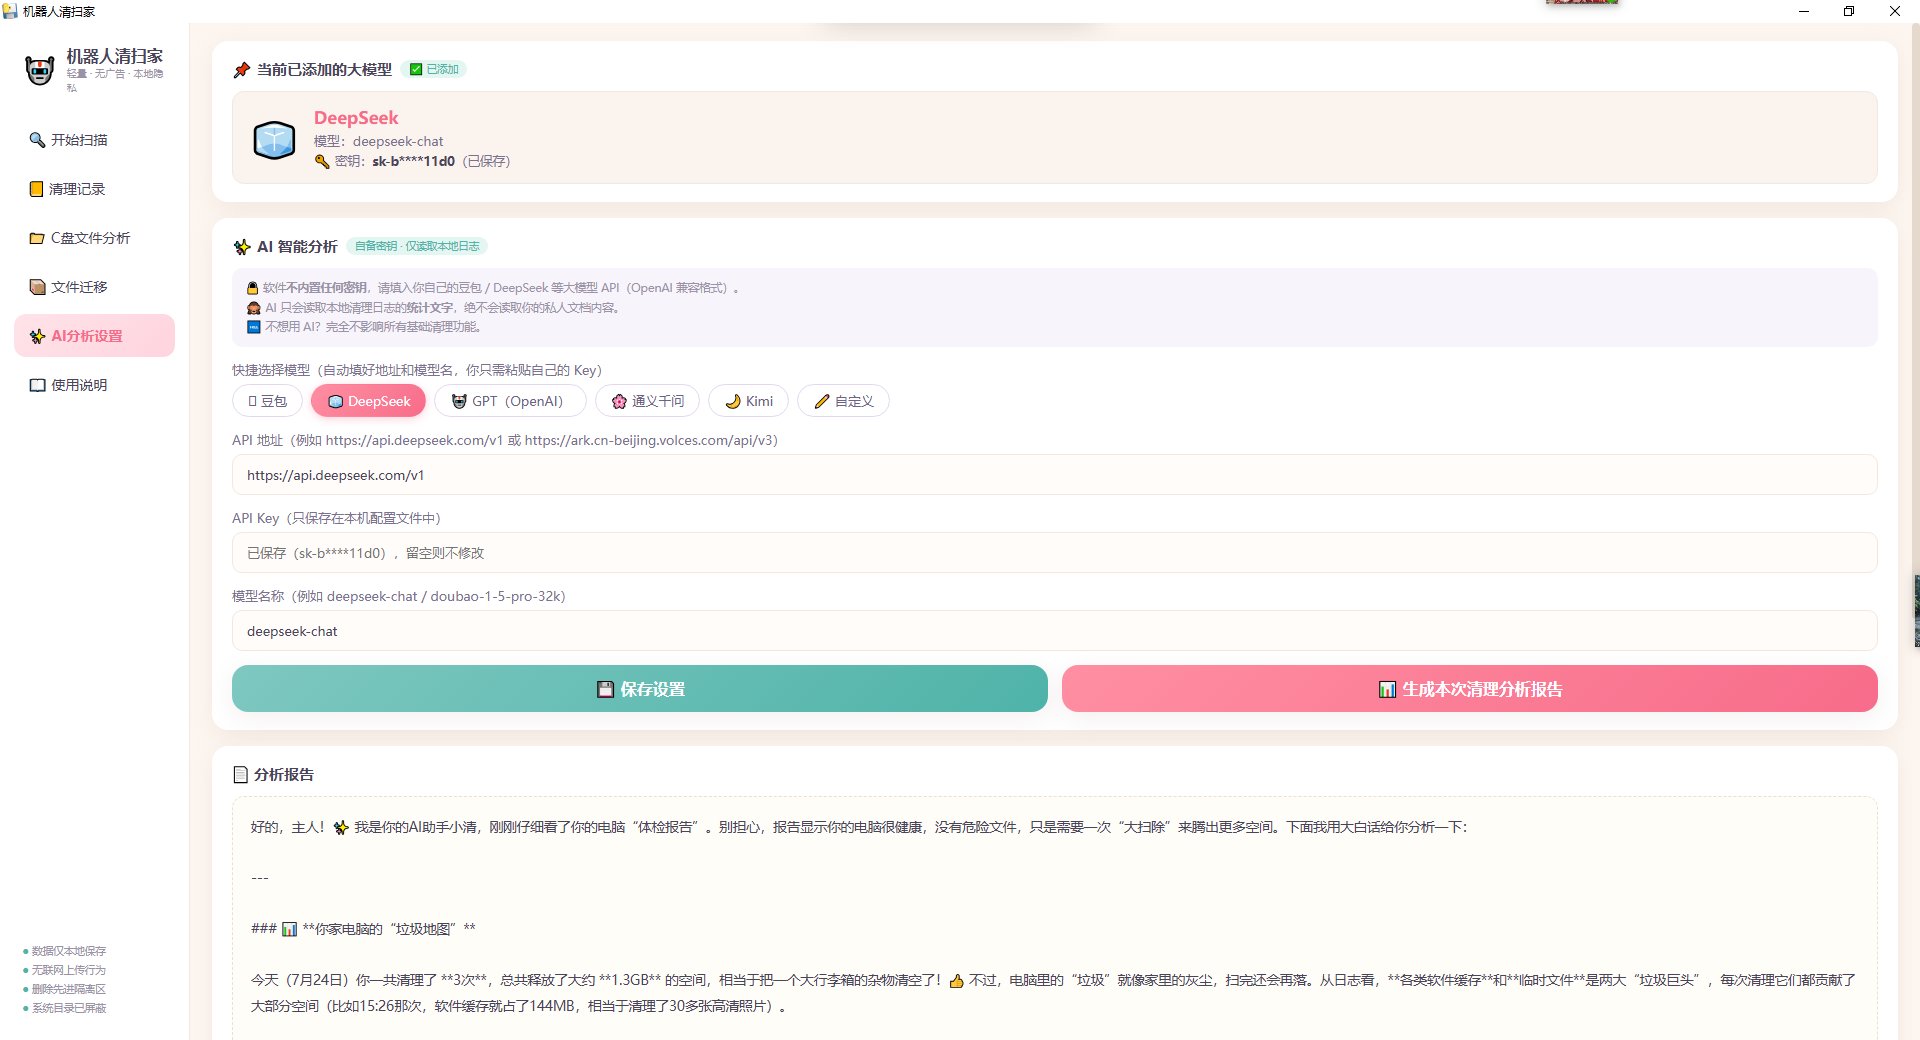Click the sk-b****11d0 key text in card
The image size is (1920, 1040).
413,161
